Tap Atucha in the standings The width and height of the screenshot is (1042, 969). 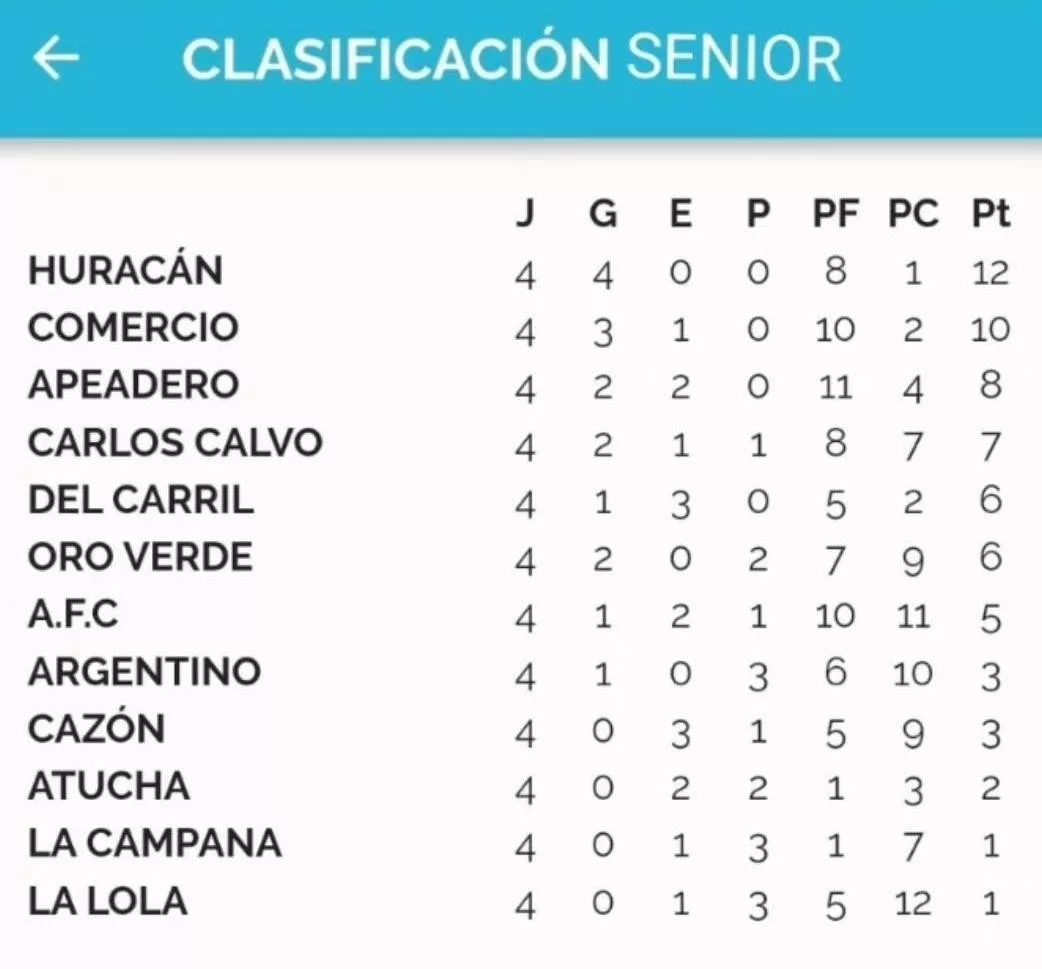[108, 785]
